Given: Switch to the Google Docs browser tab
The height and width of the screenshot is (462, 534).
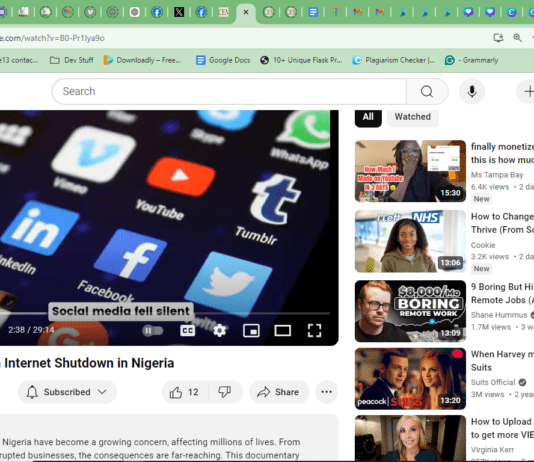Looking at the screenshot, I should pyautogui.click(x=313, y=13).
